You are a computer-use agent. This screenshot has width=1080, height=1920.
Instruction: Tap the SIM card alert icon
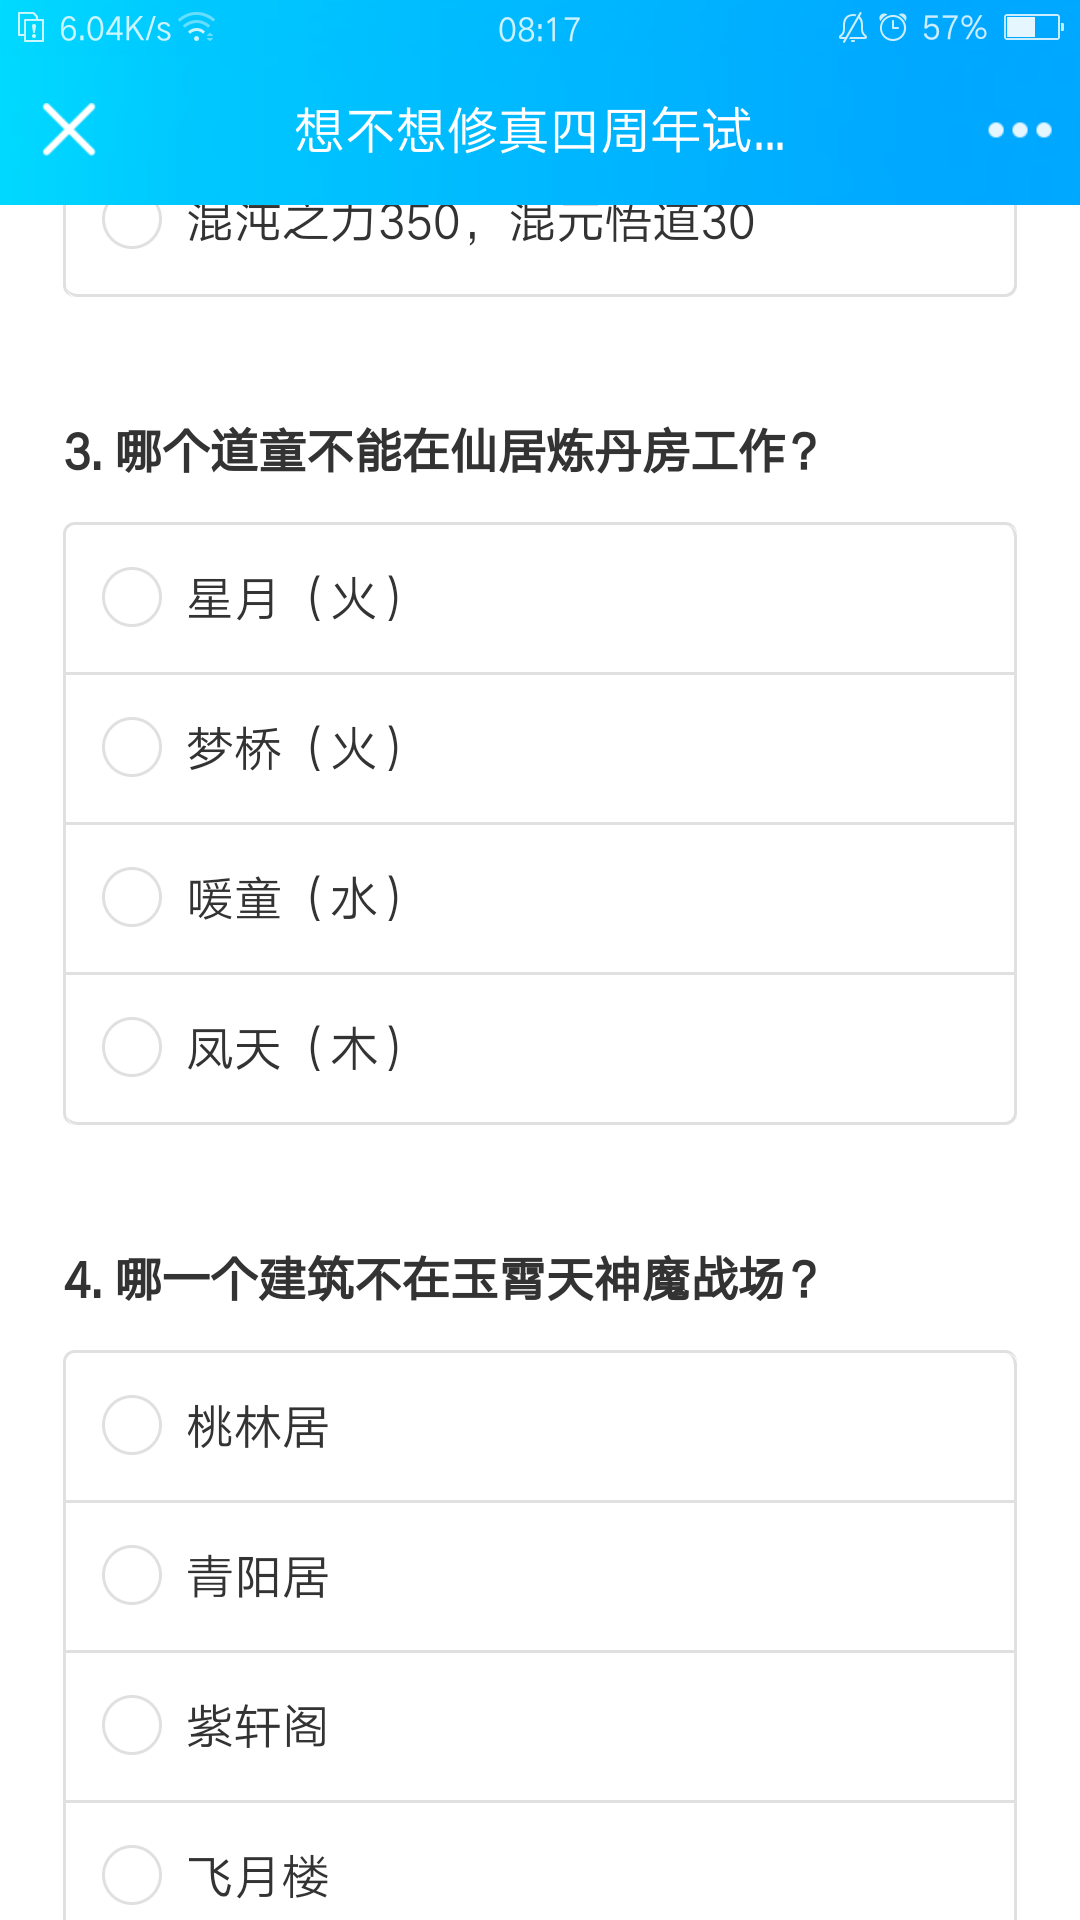(32, 28)
